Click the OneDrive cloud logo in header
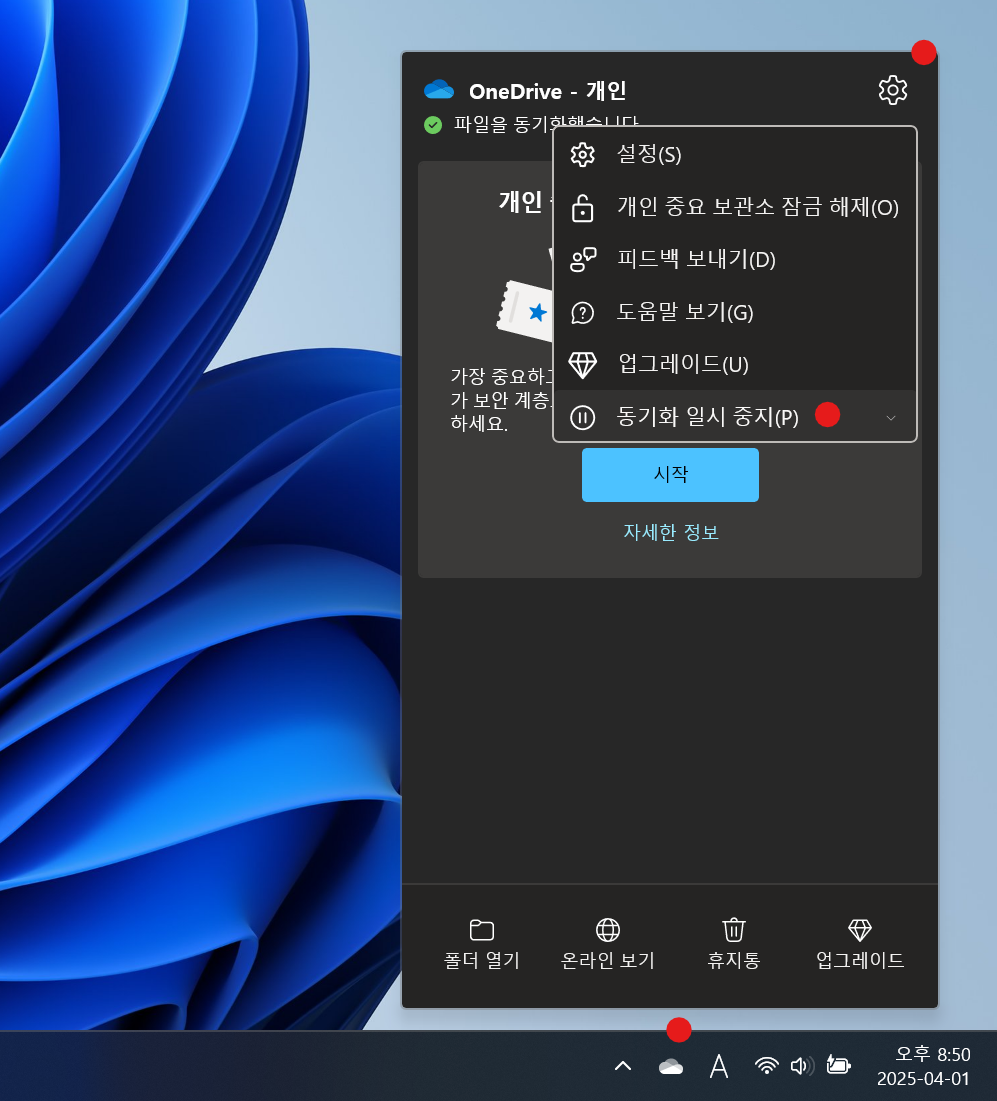The image size is (997, 1101). [x=440, y=90]
